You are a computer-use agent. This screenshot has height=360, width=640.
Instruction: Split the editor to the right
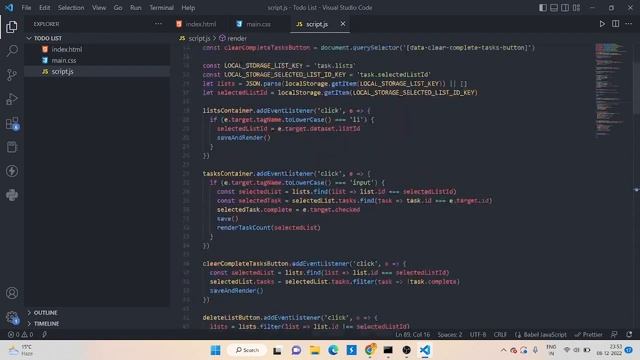pos(616,24)
